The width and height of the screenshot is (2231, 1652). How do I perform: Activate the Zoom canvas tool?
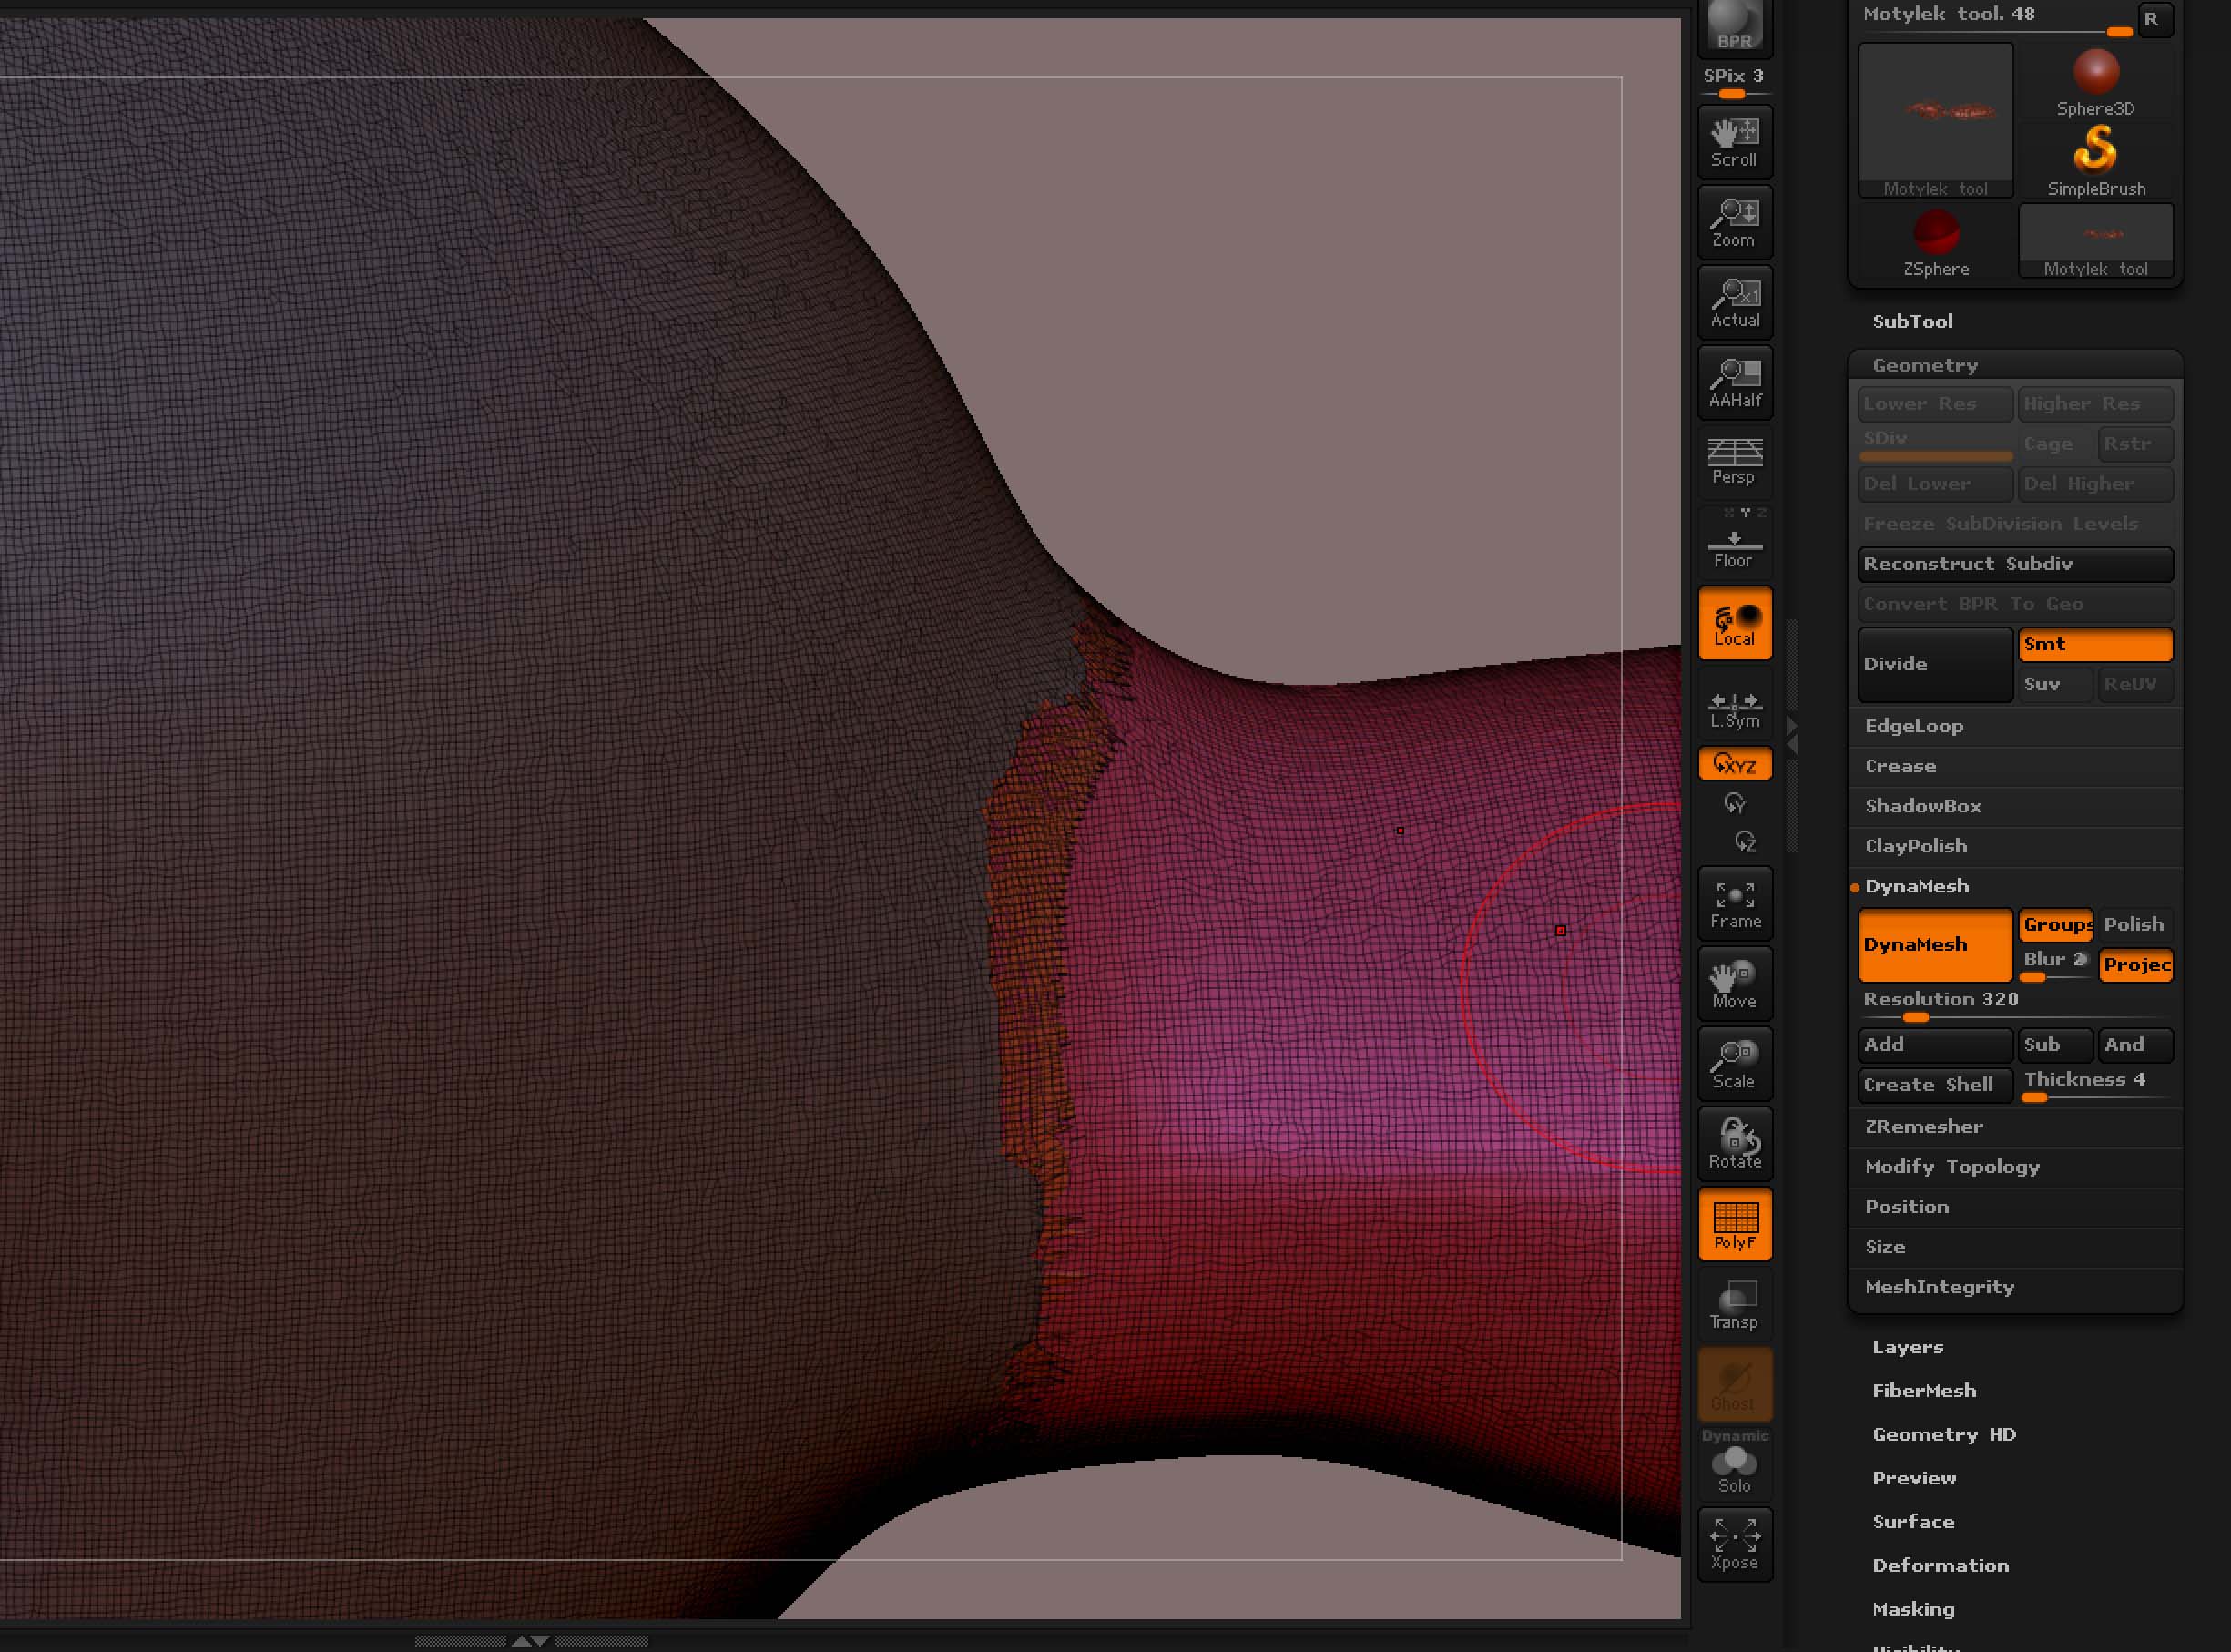(1734, 220)
